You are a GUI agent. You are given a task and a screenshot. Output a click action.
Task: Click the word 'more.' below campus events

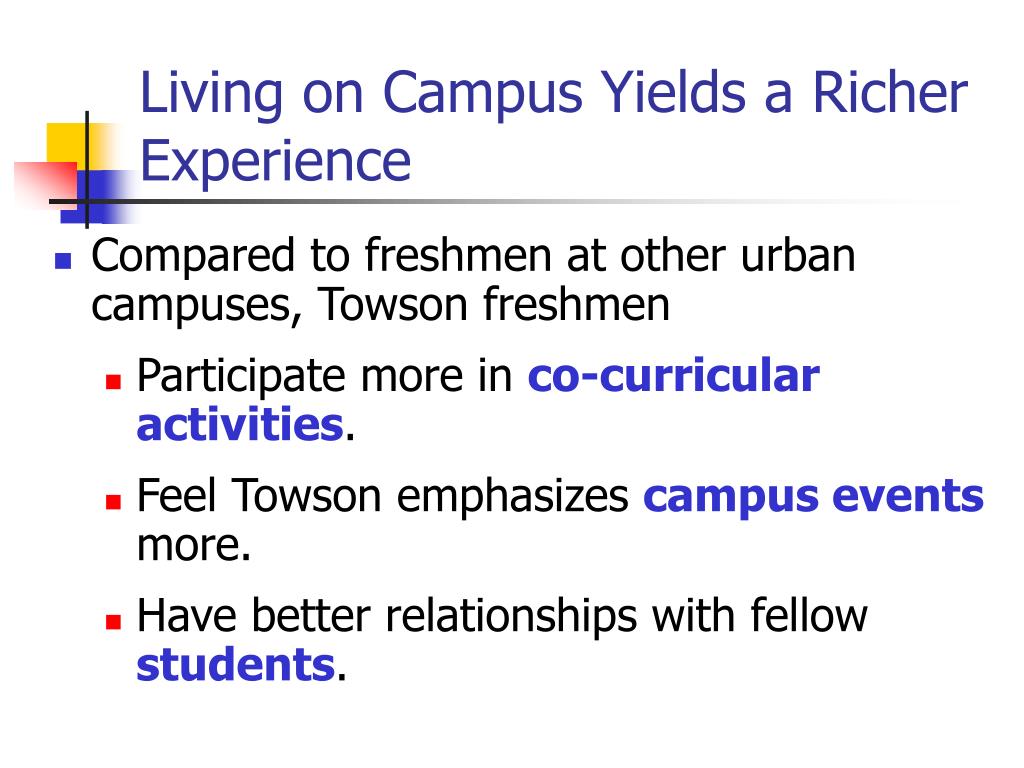click(x=194, y=546)
